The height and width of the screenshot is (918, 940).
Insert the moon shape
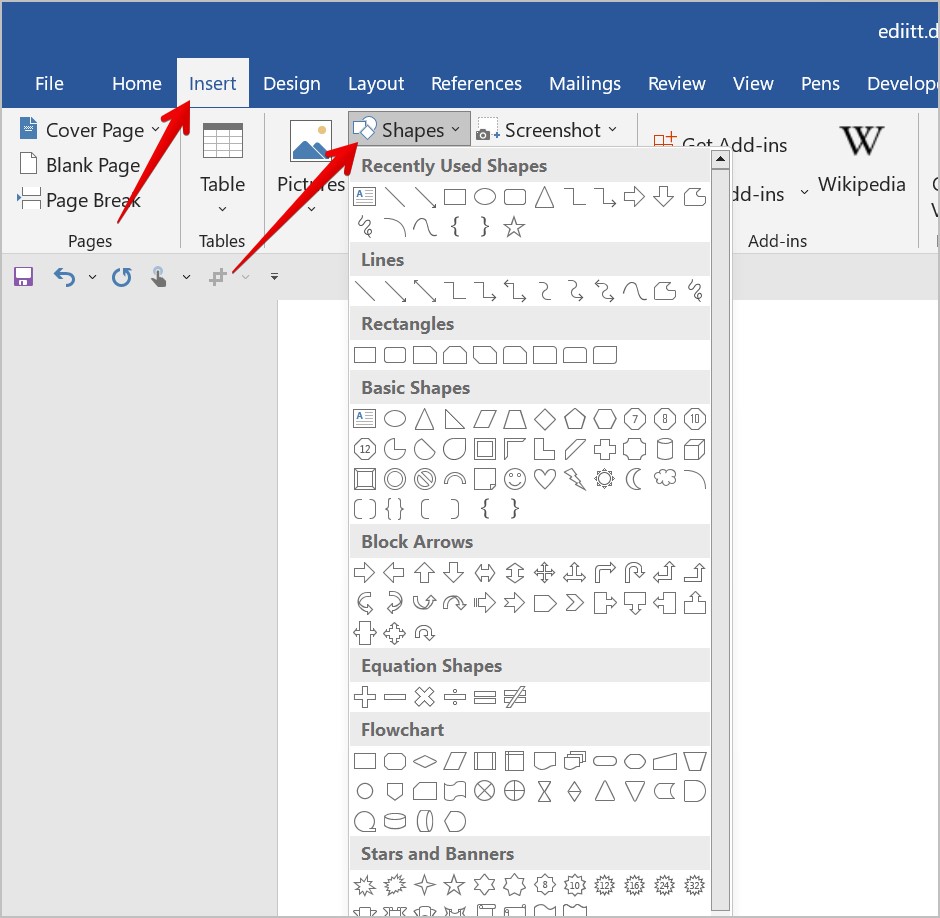click(634, 479)
